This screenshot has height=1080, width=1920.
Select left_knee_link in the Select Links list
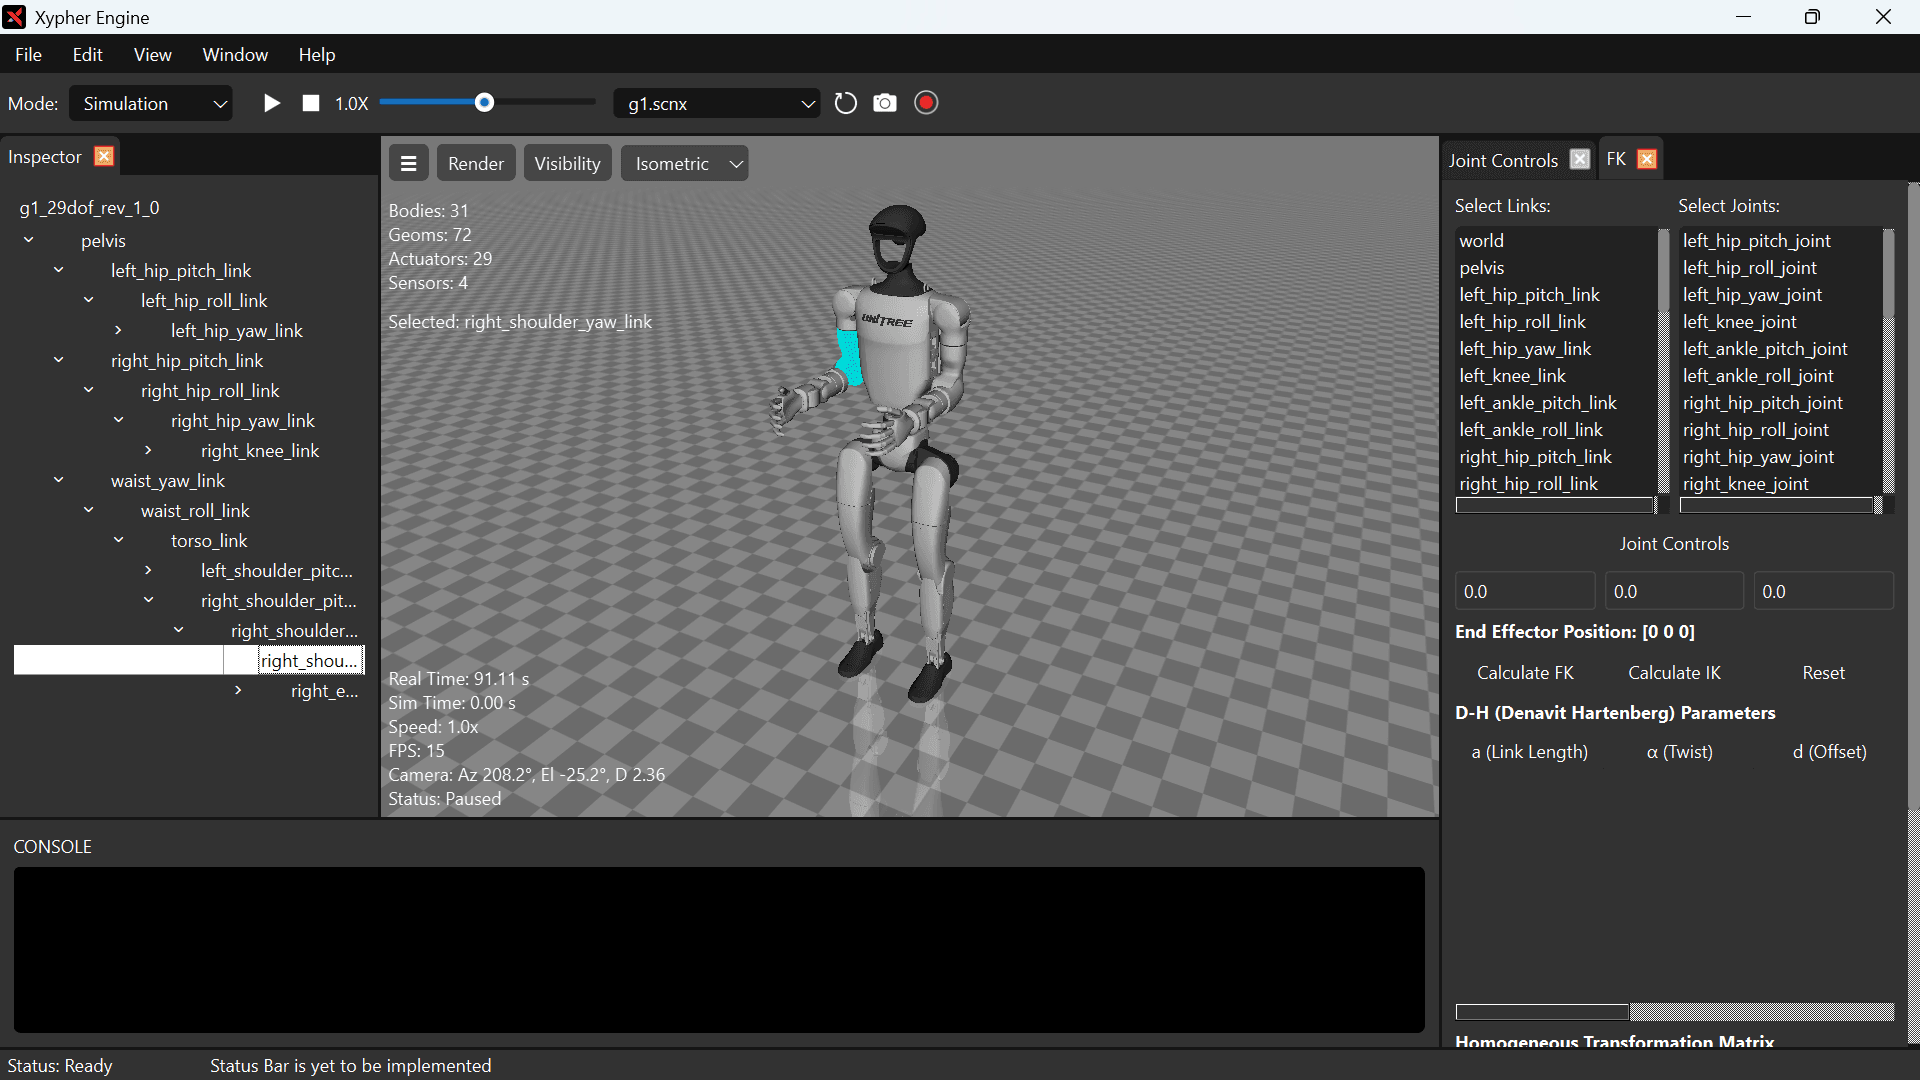(x=1512, y=375)
